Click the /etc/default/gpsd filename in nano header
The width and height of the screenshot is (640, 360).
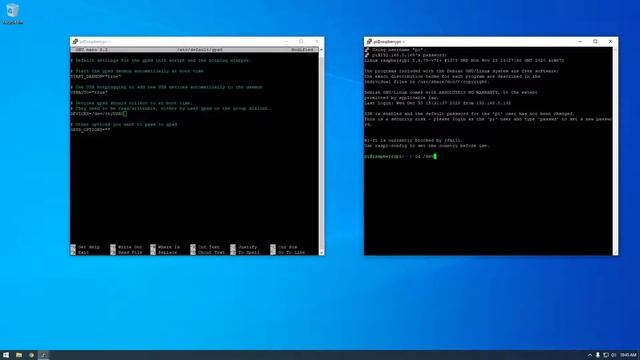(x=200, y=50)
